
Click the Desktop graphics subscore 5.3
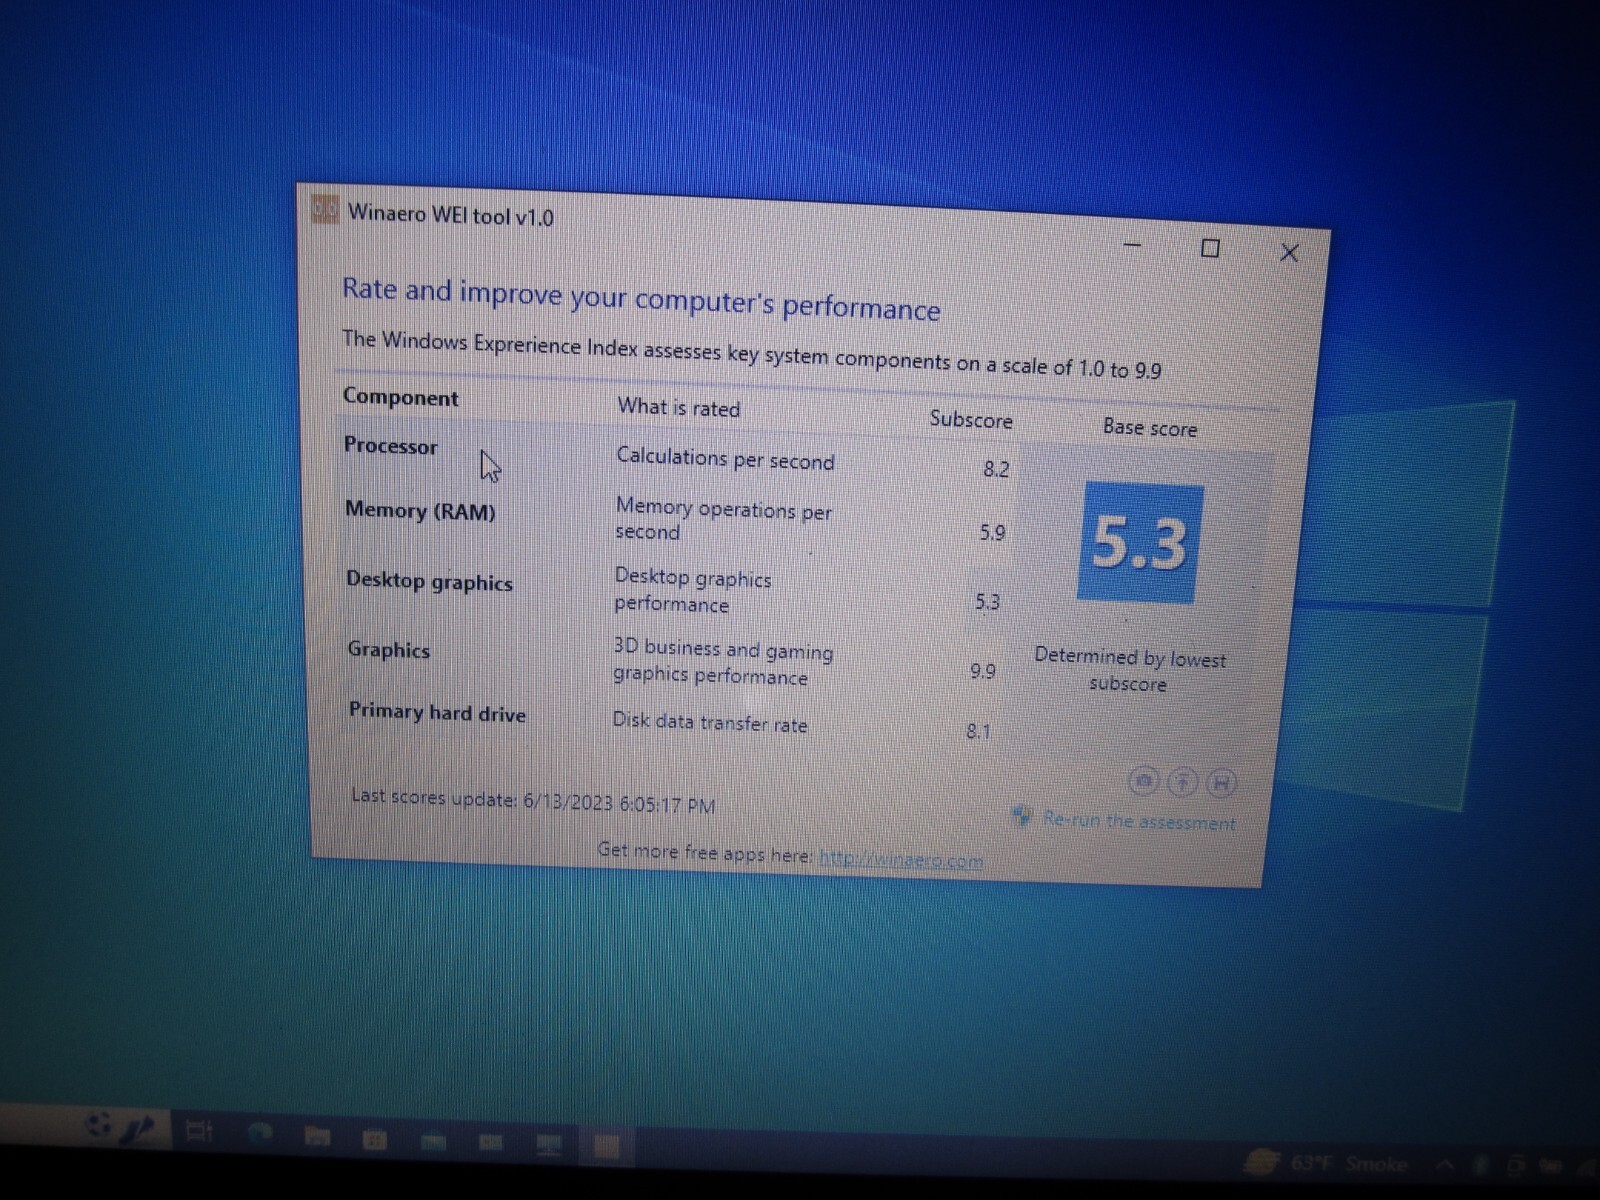(x=987, y=602)
